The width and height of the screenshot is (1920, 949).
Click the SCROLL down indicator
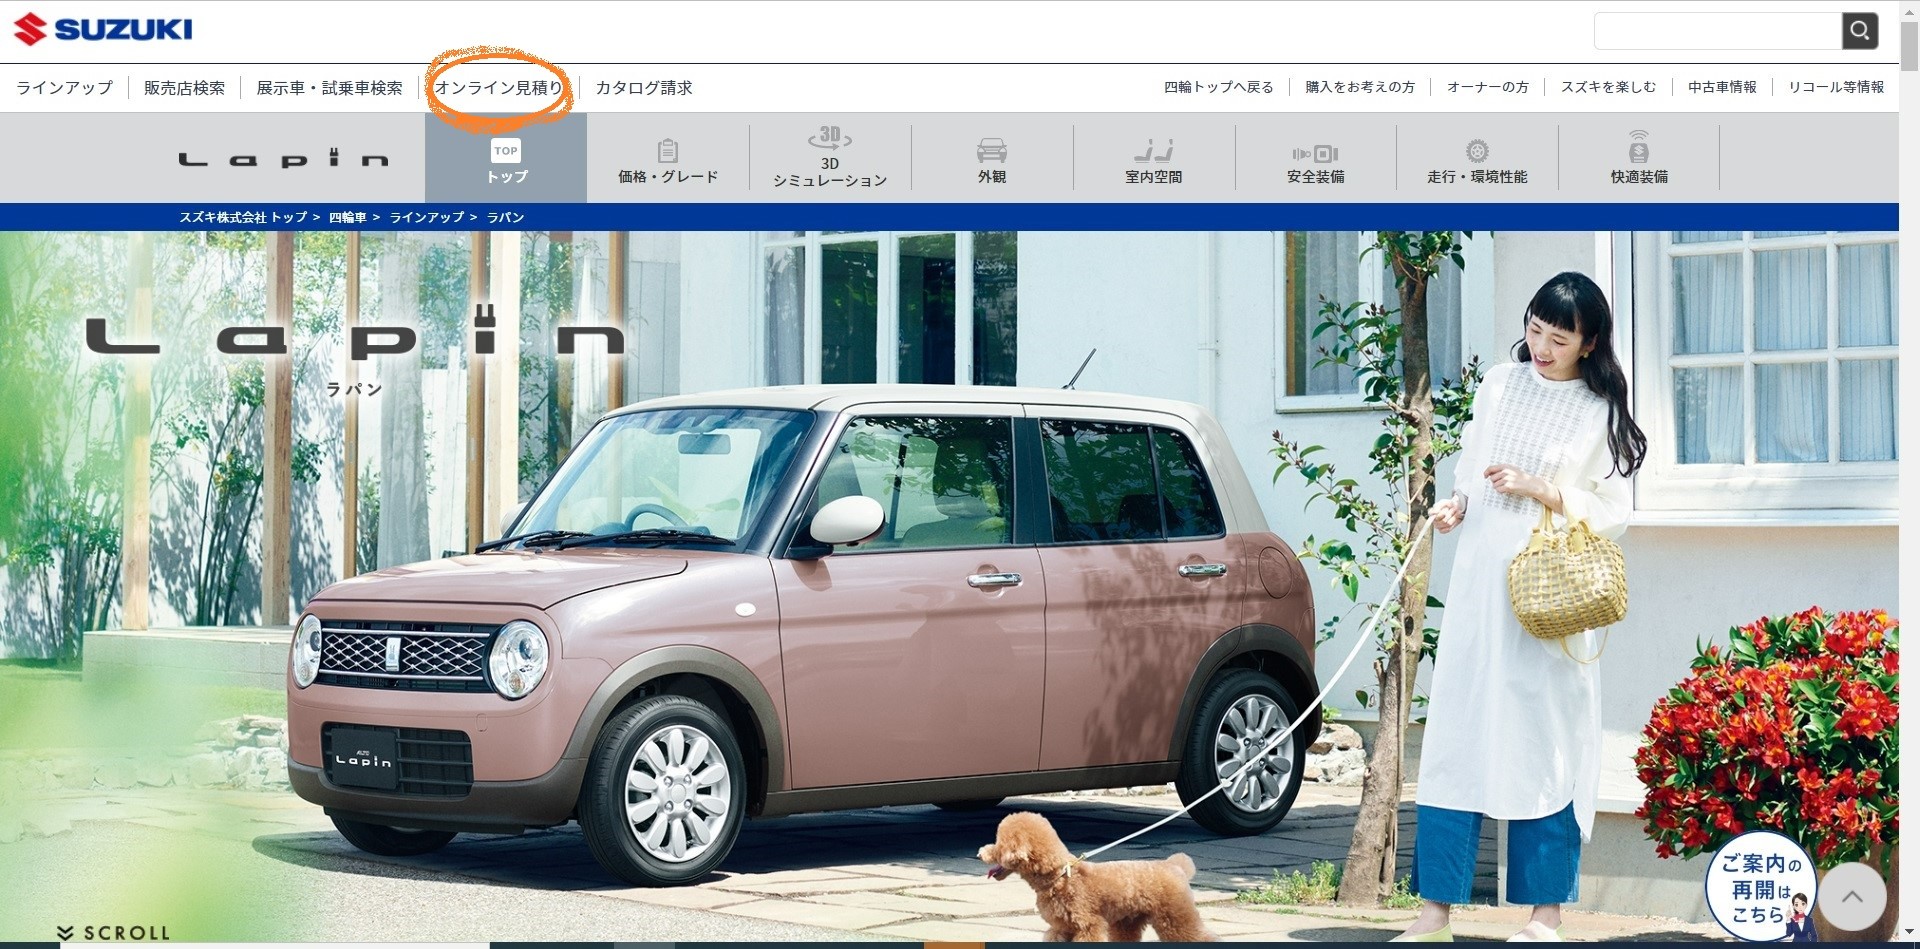[113, 932]
